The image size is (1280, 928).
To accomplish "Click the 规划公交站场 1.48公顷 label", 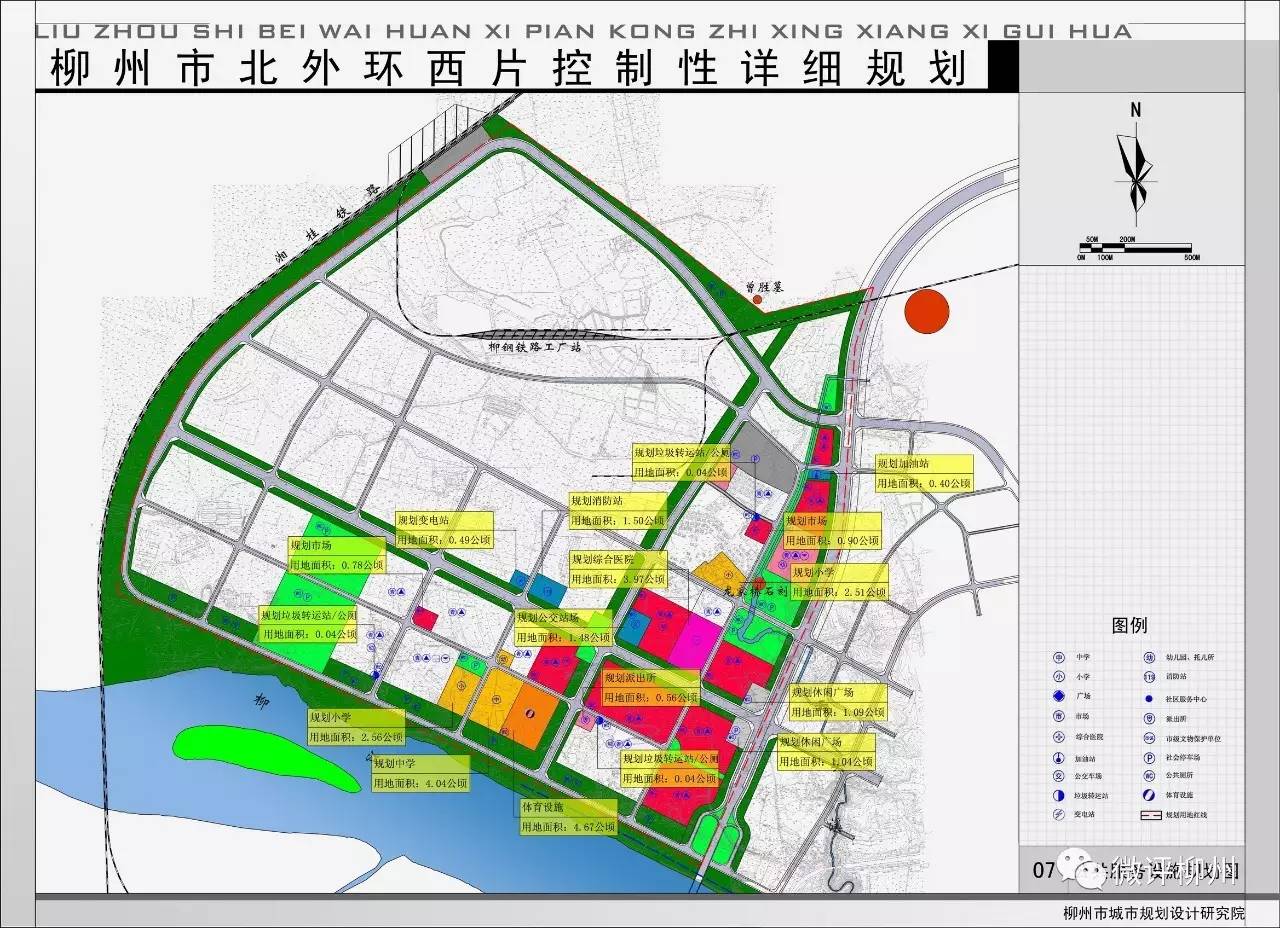I will coord(563,627).
